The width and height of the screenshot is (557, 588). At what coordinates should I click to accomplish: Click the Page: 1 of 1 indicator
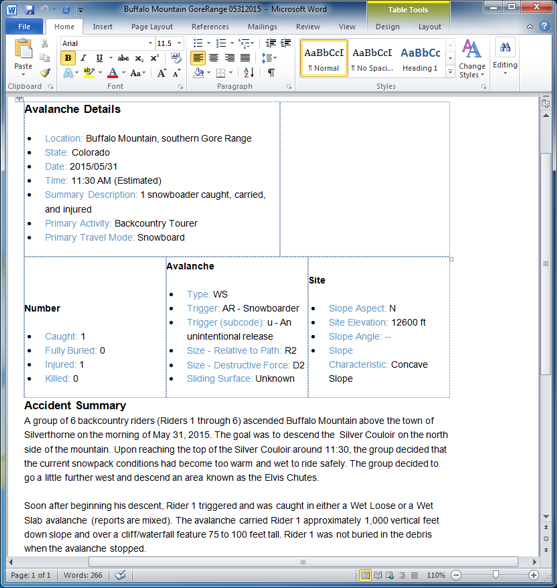(30, 575)
